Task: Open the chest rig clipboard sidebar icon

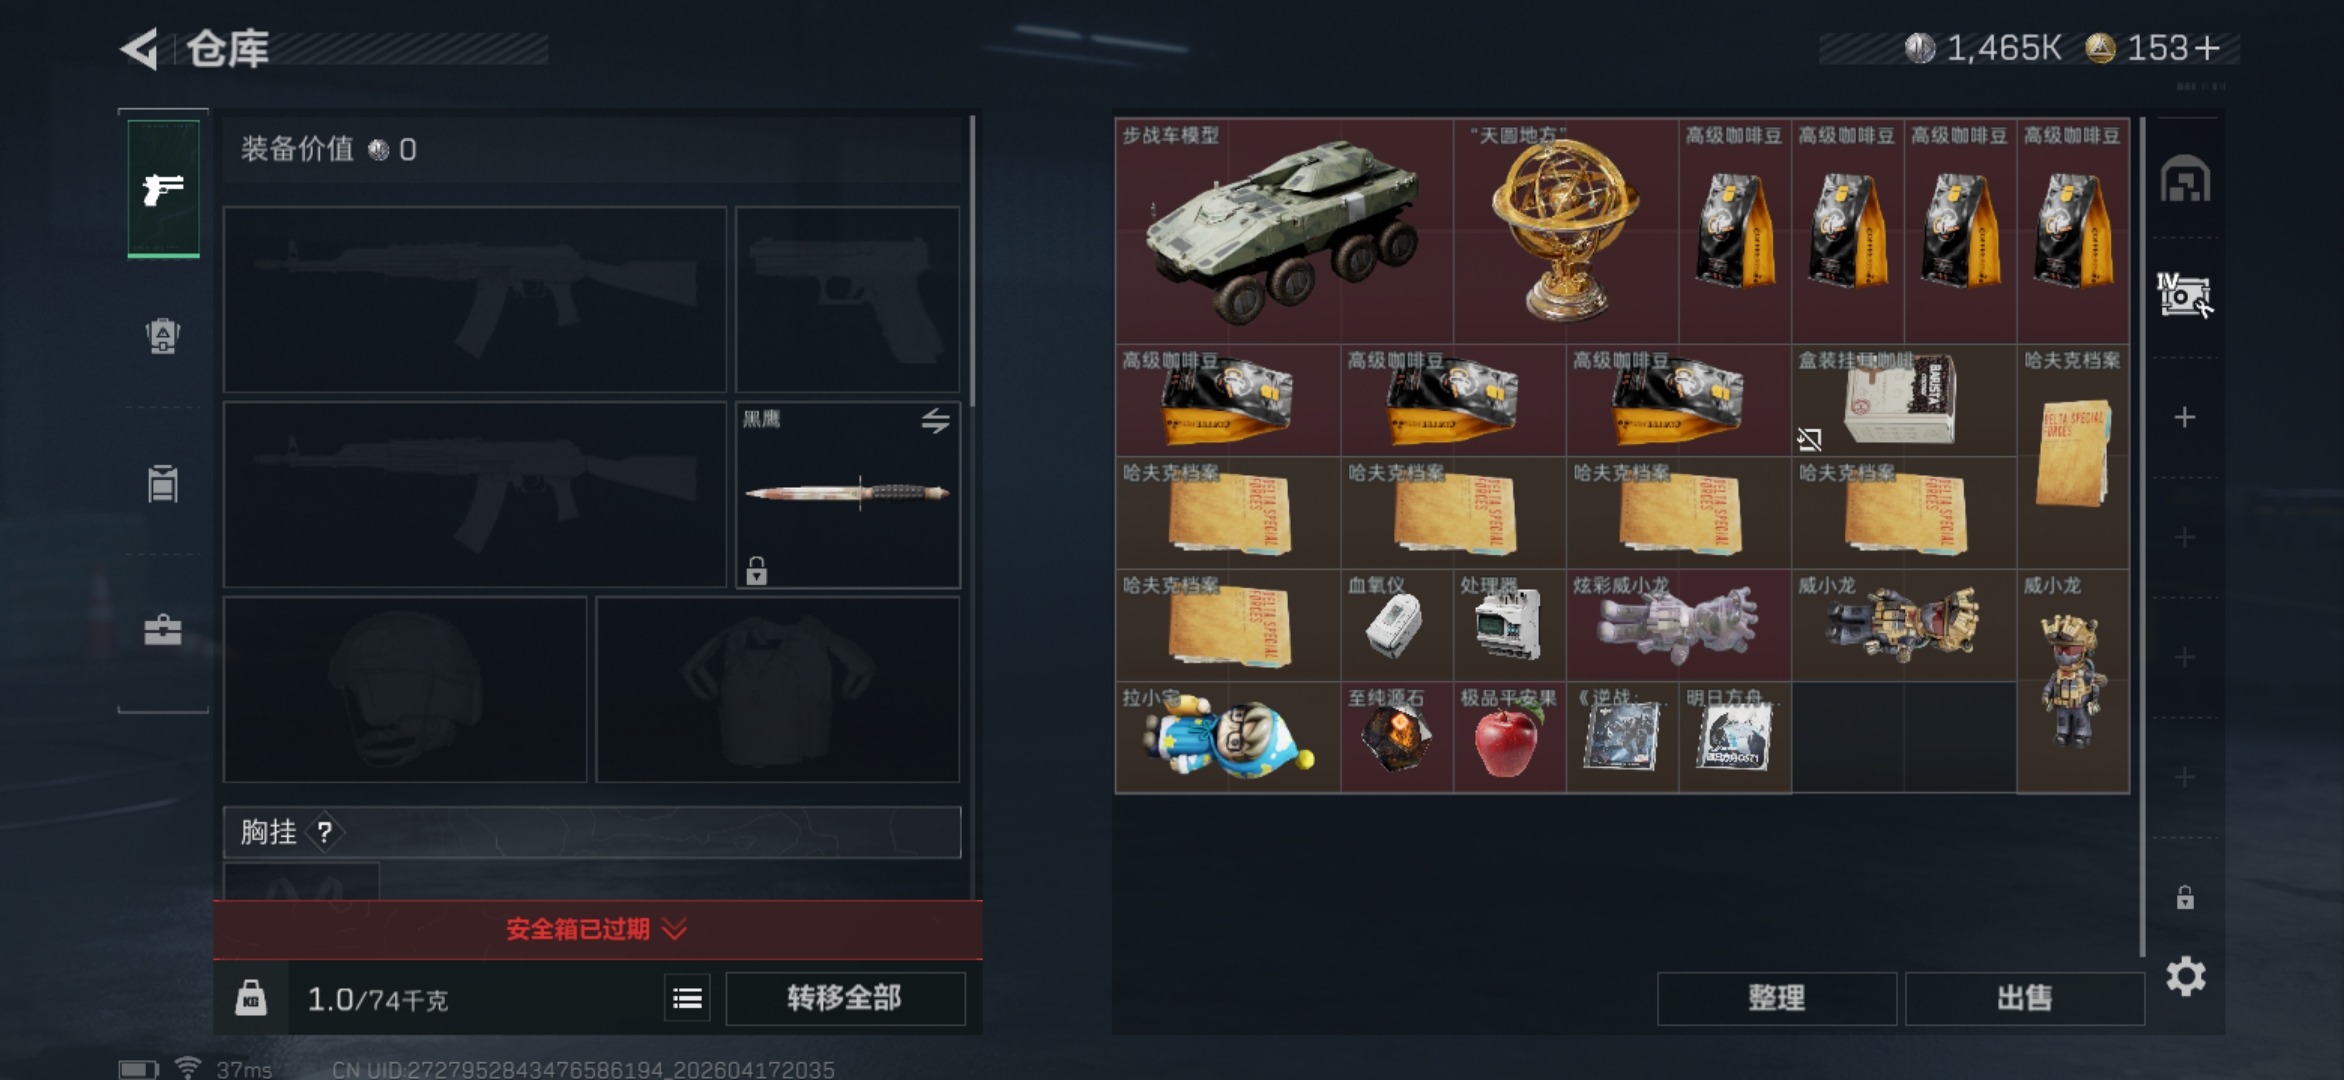Action: click(163, 483)
